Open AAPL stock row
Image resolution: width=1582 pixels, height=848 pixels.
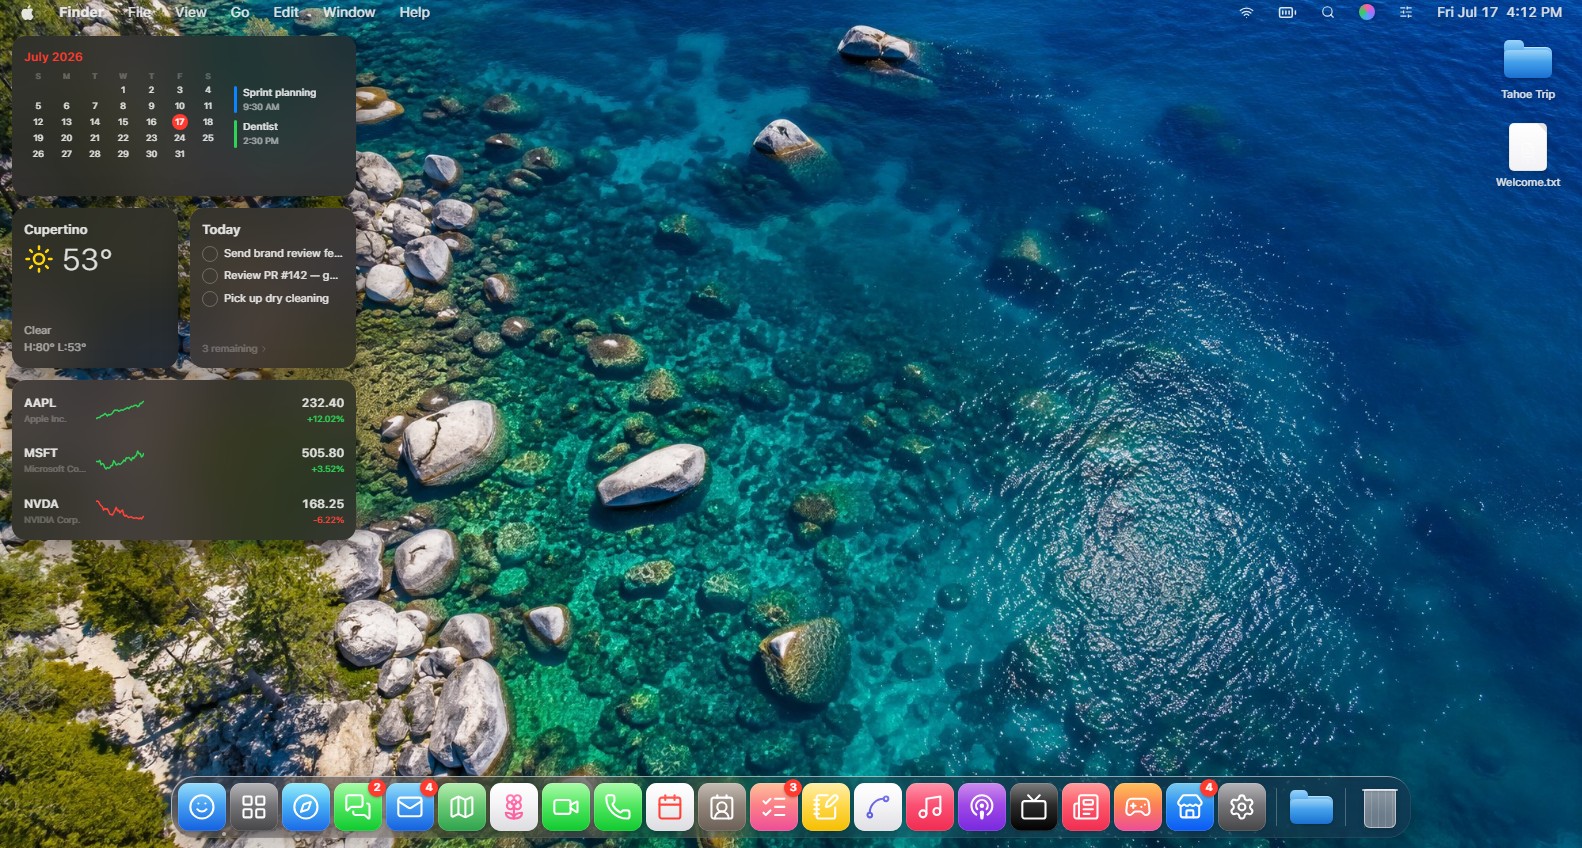184,410
